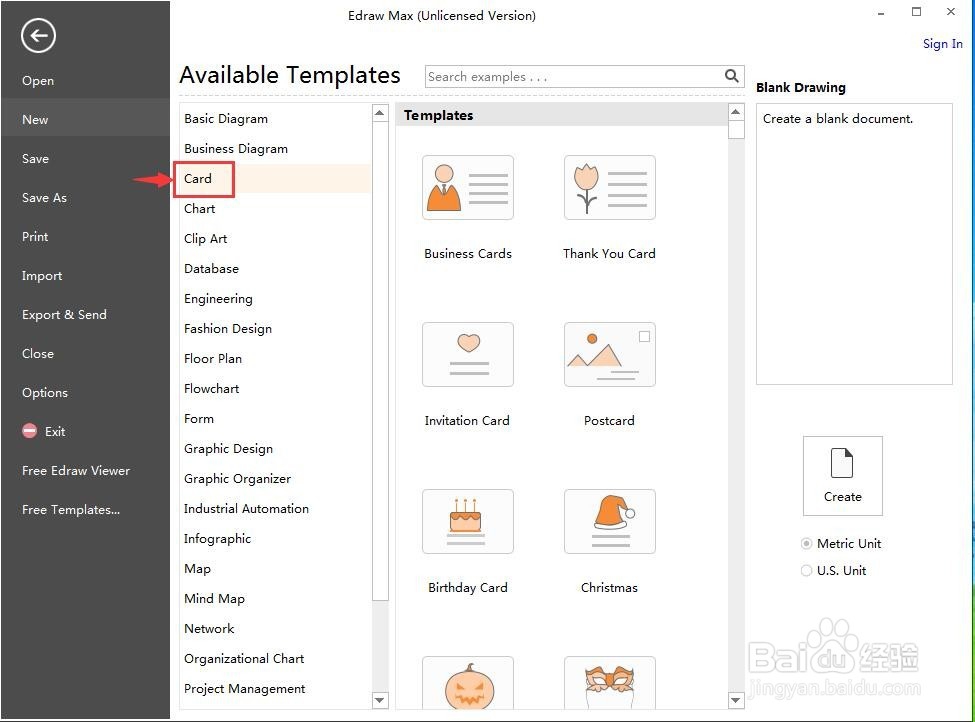Click the category list scrollbar thumb

click(x=380, y=361)
